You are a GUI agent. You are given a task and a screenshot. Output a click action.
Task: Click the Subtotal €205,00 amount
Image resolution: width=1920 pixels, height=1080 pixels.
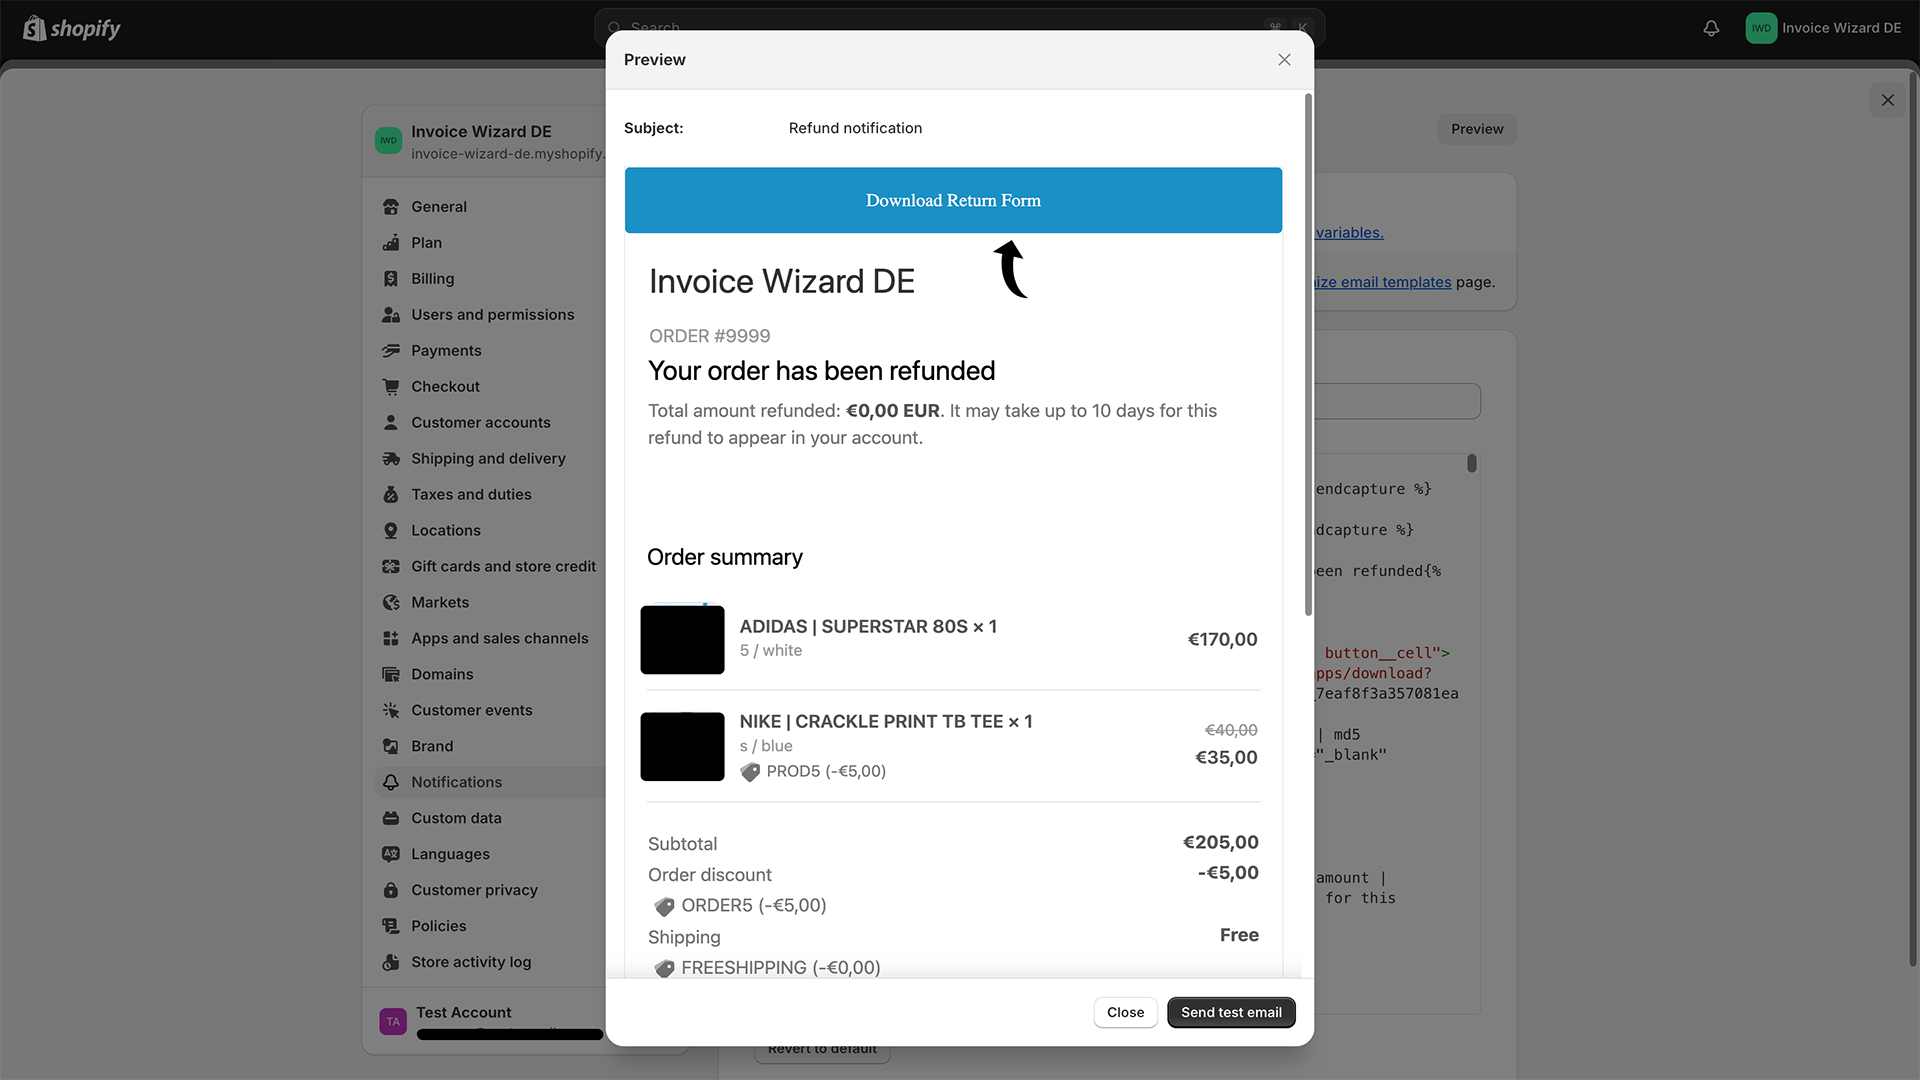[x=1220, y=843]
